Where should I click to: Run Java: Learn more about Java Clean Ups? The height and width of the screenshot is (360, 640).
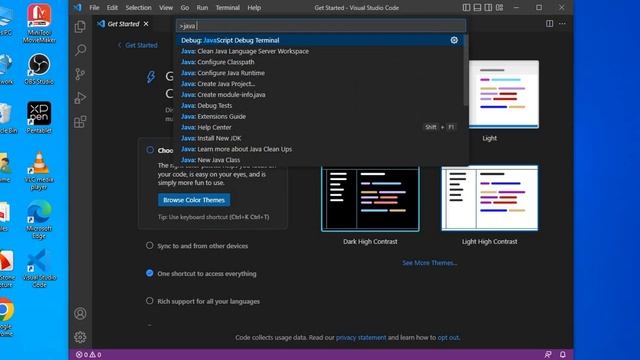320,149
